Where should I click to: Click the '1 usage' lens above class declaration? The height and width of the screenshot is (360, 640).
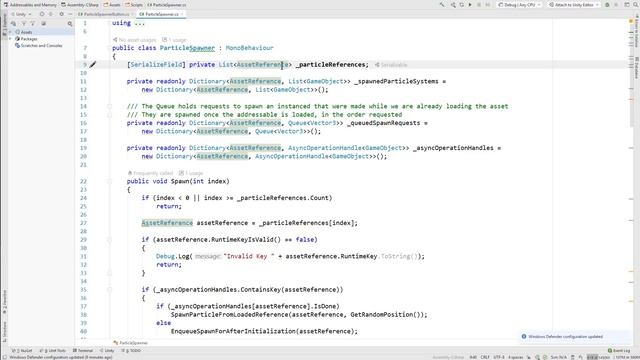[174, 40]
